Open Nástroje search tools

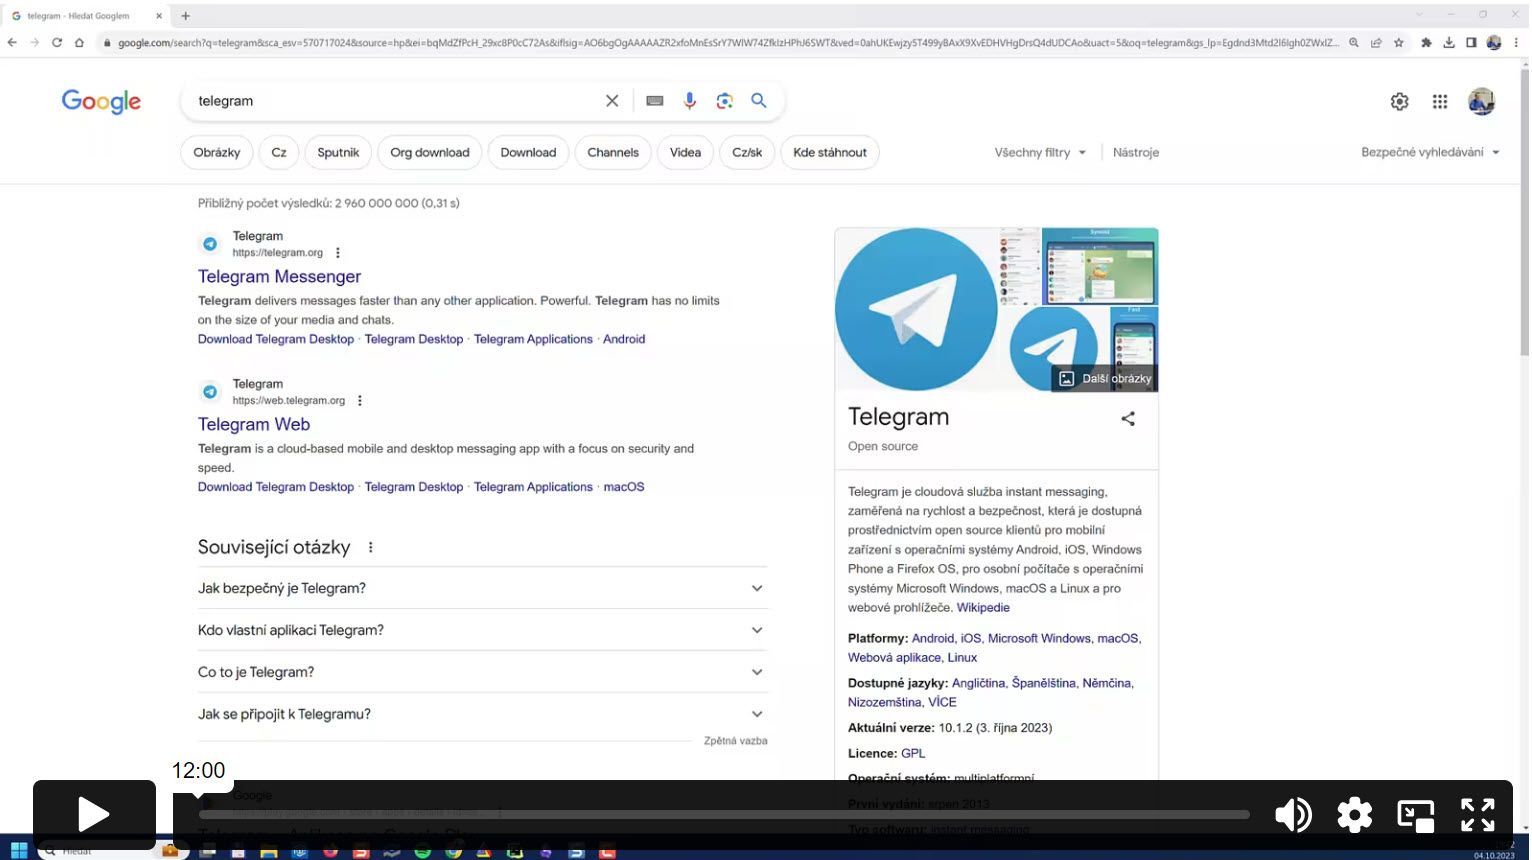tap(1136, 153)
